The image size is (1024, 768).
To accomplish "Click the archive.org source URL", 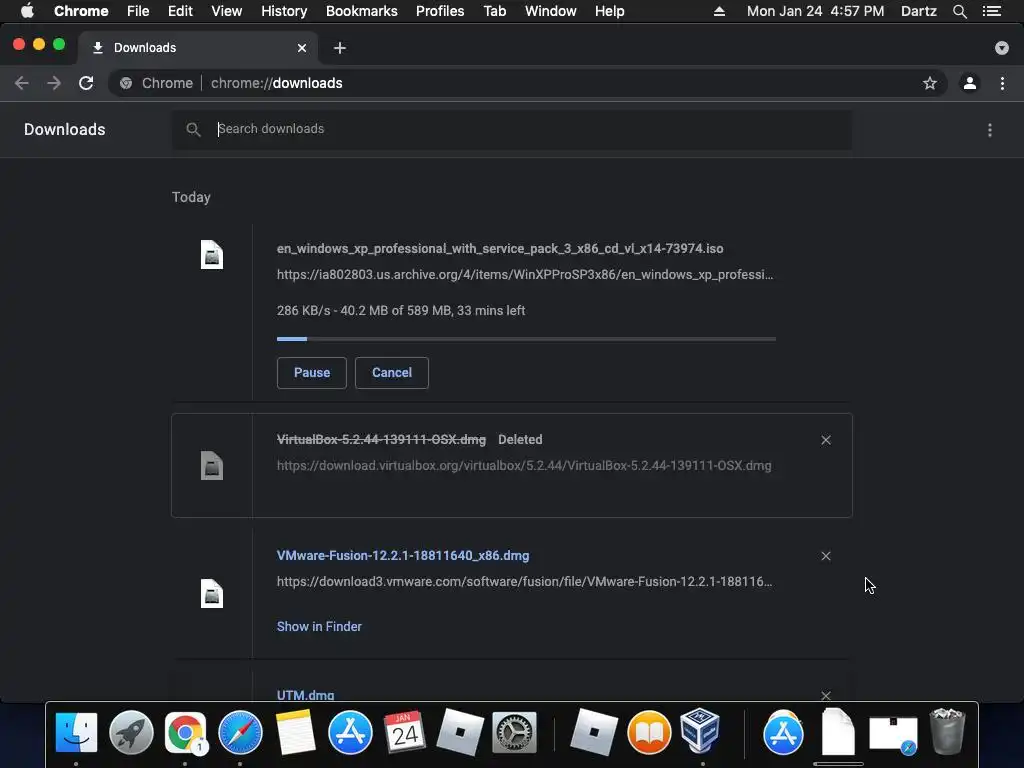I will [524, 275].
